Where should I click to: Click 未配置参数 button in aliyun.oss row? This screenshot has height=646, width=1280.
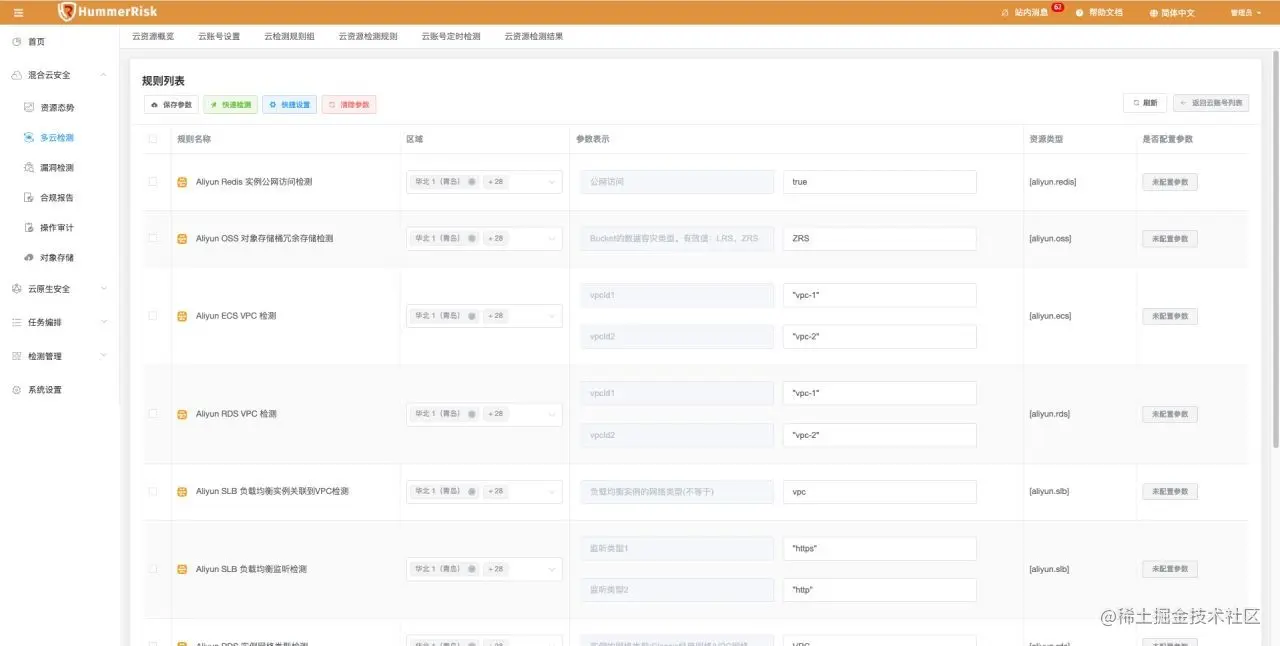tap(1170, 238)
